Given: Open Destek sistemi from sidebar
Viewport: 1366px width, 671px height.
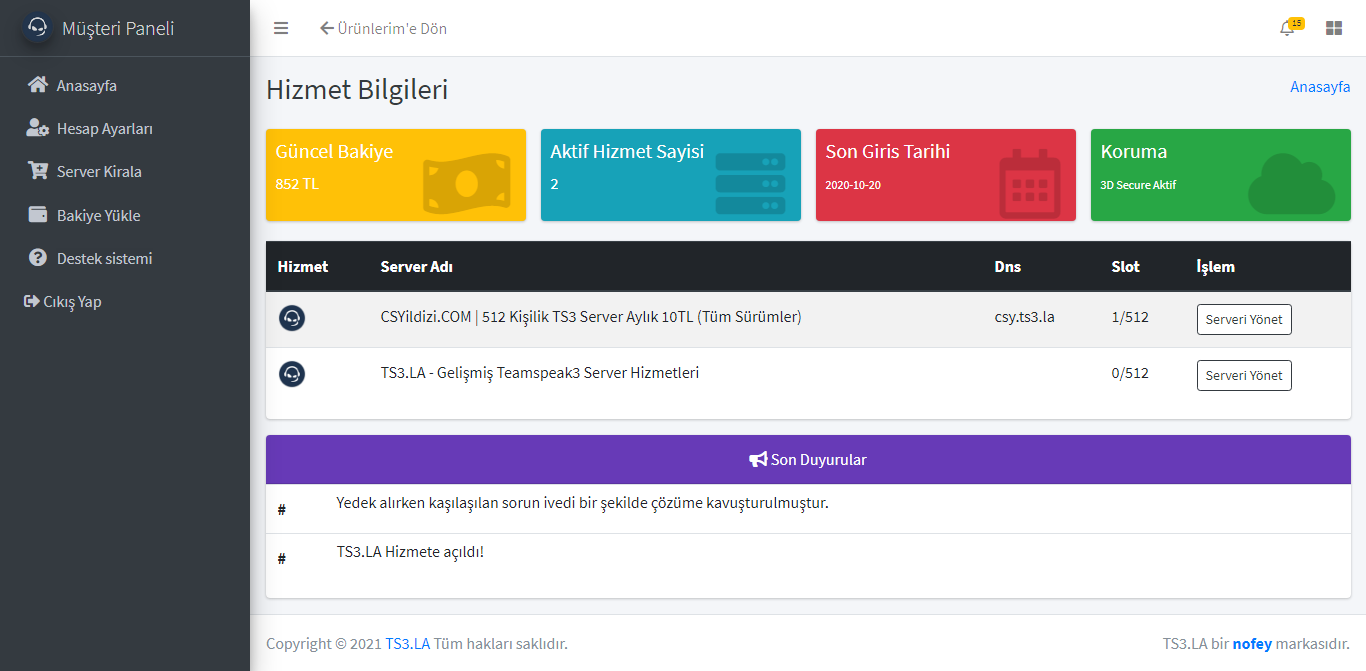Looking at the screenshot, I should [x=104, y=258].
